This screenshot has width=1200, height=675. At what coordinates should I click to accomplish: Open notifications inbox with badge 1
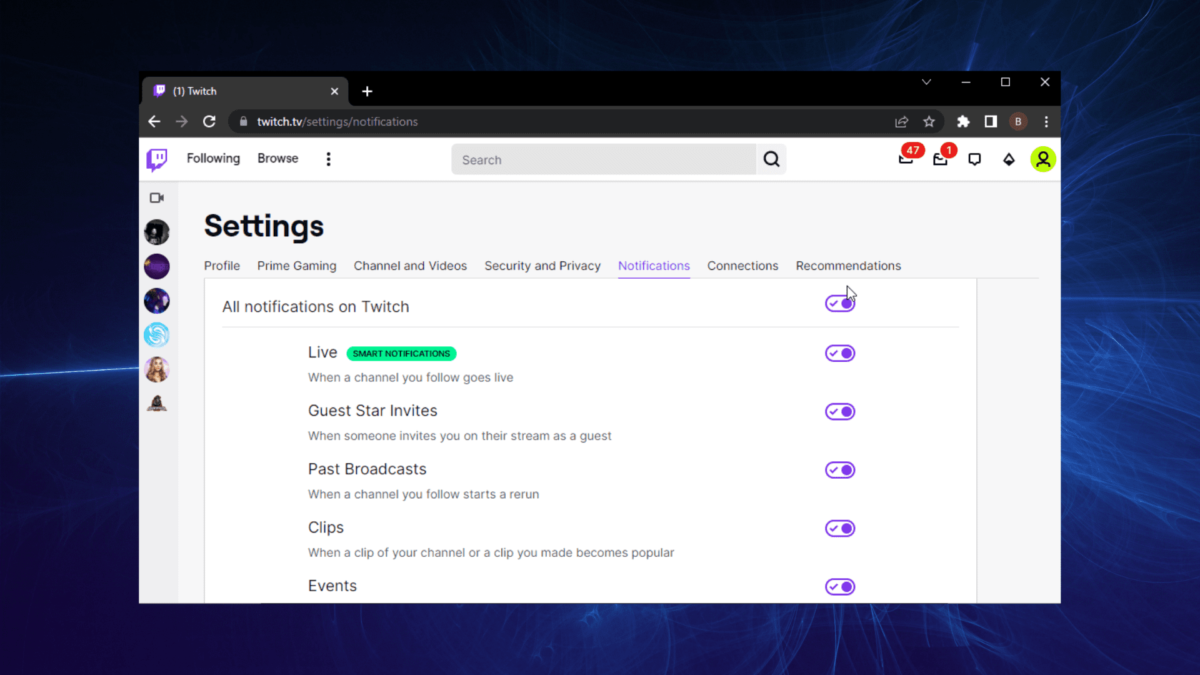point(941,158)
